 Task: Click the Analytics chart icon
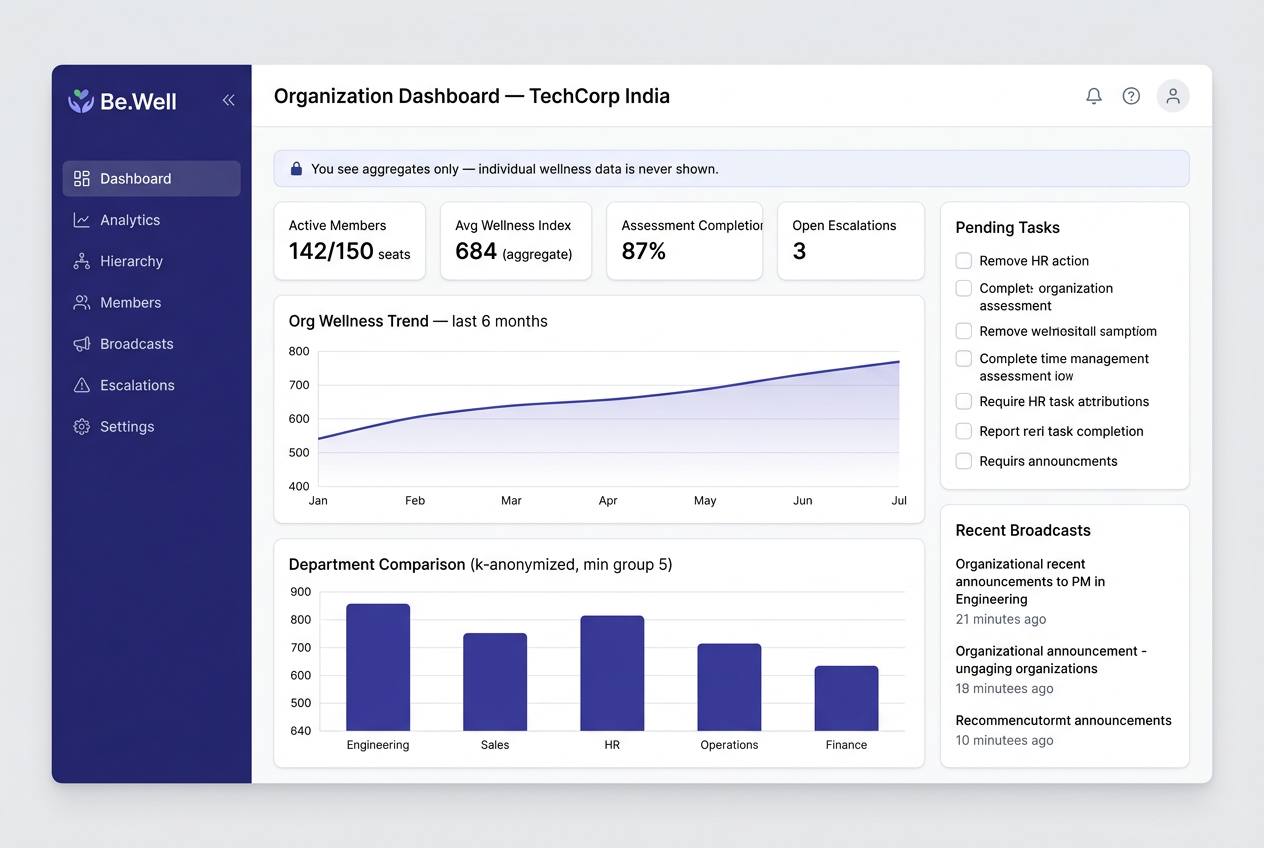pyautogui.click(x=82, y=220)
